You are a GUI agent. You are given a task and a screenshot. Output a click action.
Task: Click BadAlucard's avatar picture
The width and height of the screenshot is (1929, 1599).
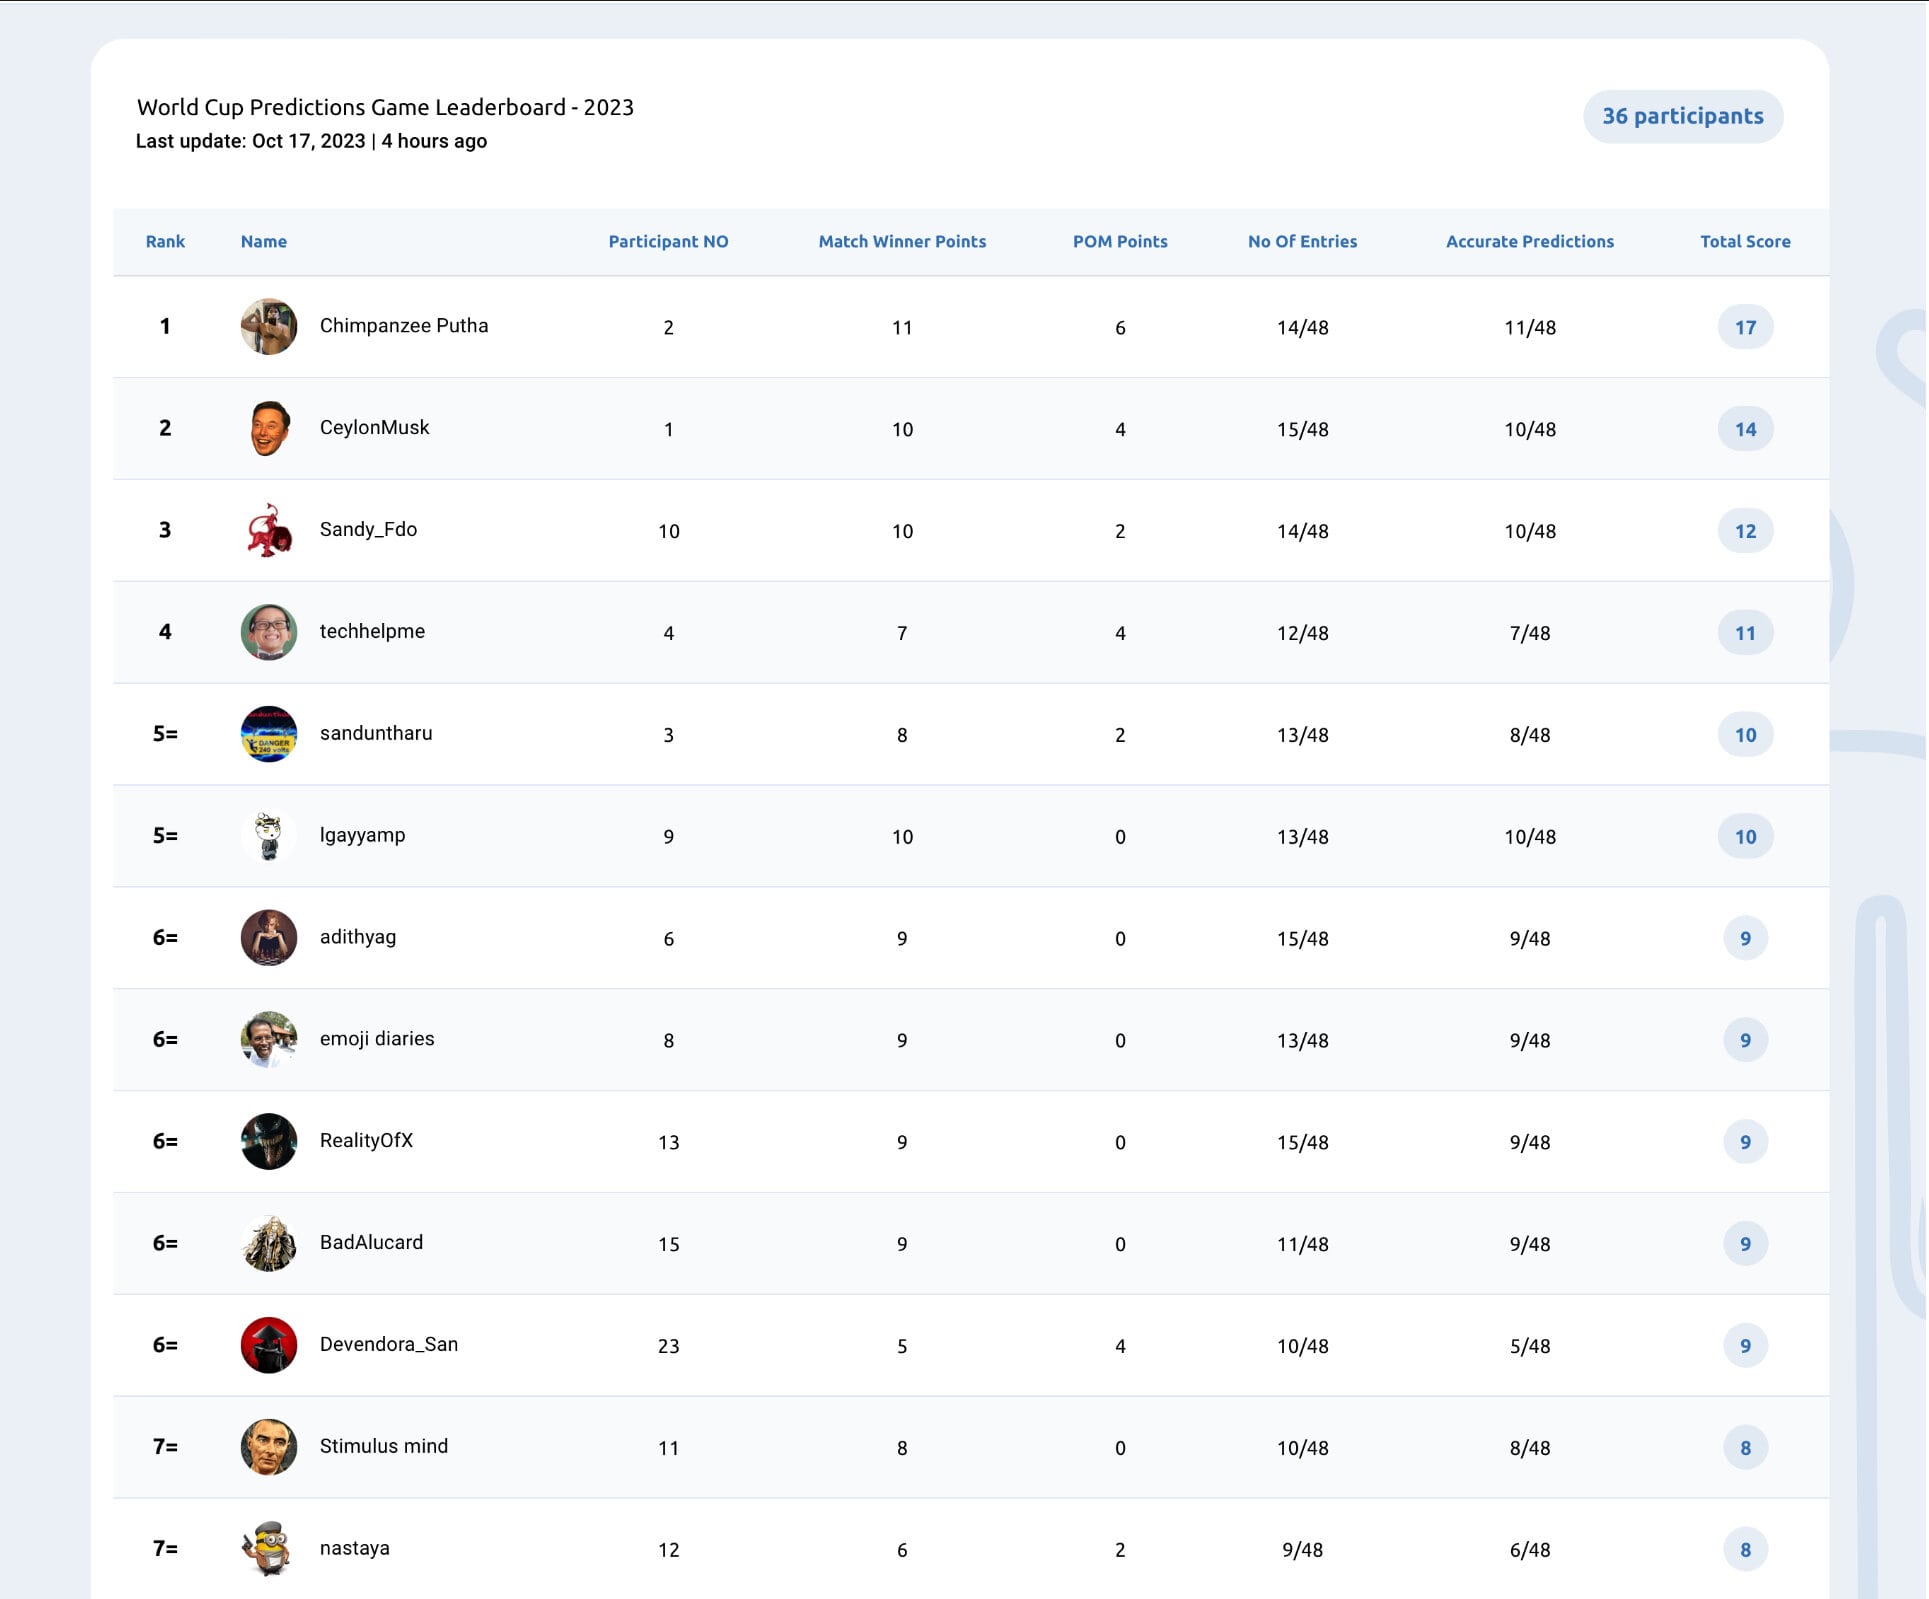269,1243
